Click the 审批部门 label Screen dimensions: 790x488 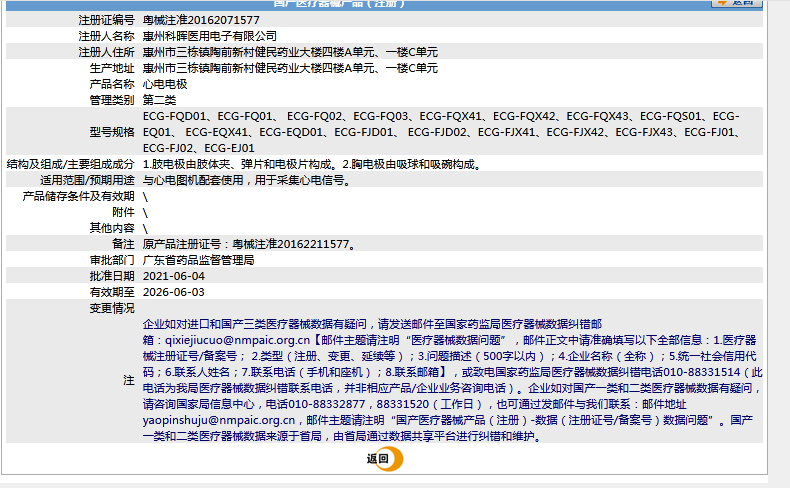112,260
